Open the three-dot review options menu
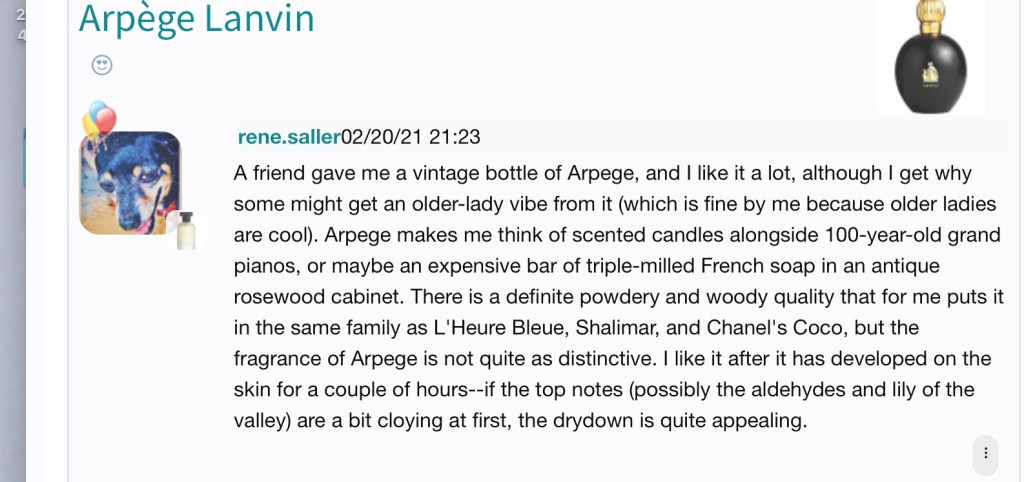Viewport: 1024px width, 482px height. 985,453
